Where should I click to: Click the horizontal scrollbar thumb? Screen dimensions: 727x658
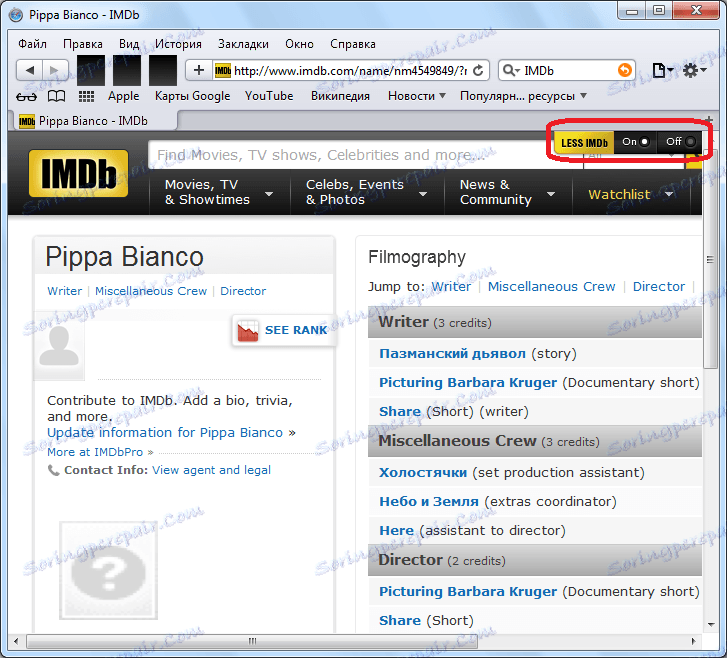[252, 642]
